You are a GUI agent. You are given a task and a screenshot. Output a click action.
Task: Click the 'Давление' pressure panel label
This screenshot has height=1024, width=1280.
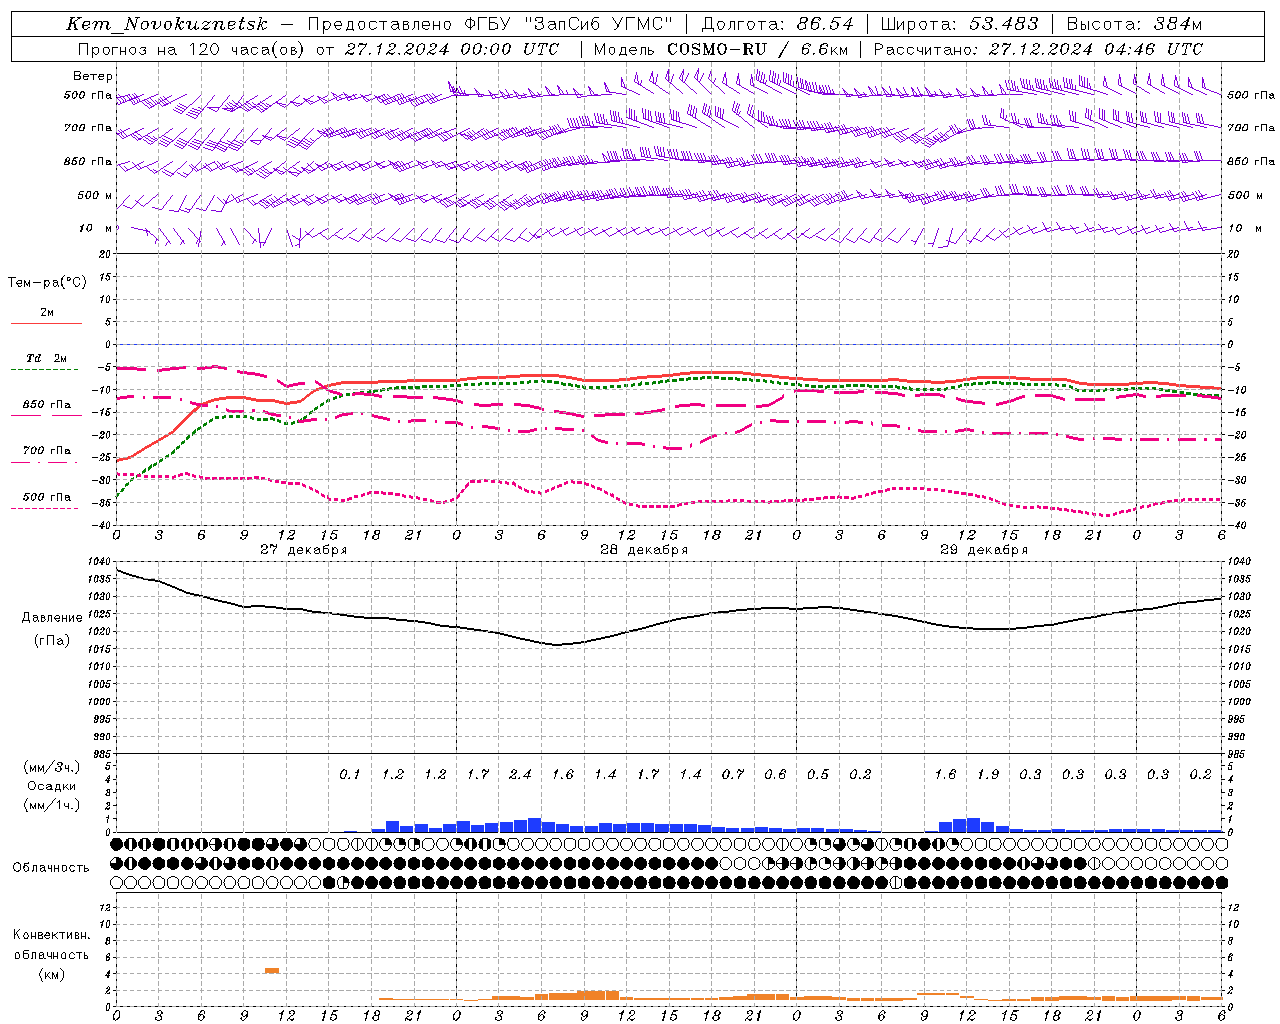click(52, 618)
